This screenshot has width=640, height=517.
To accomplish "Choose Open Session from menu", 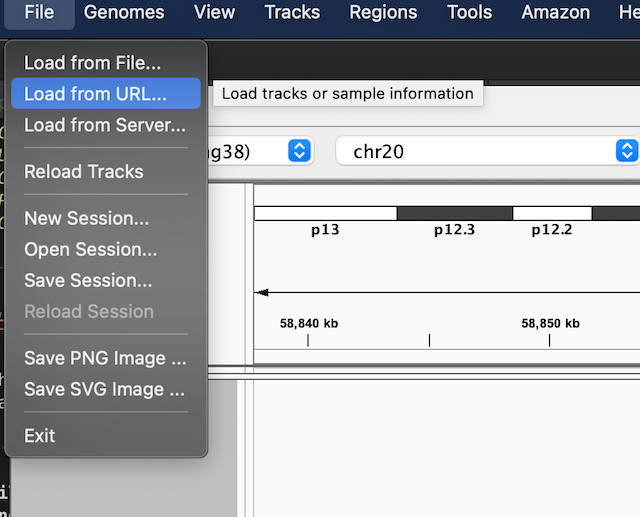I will (x=90, y=250).
